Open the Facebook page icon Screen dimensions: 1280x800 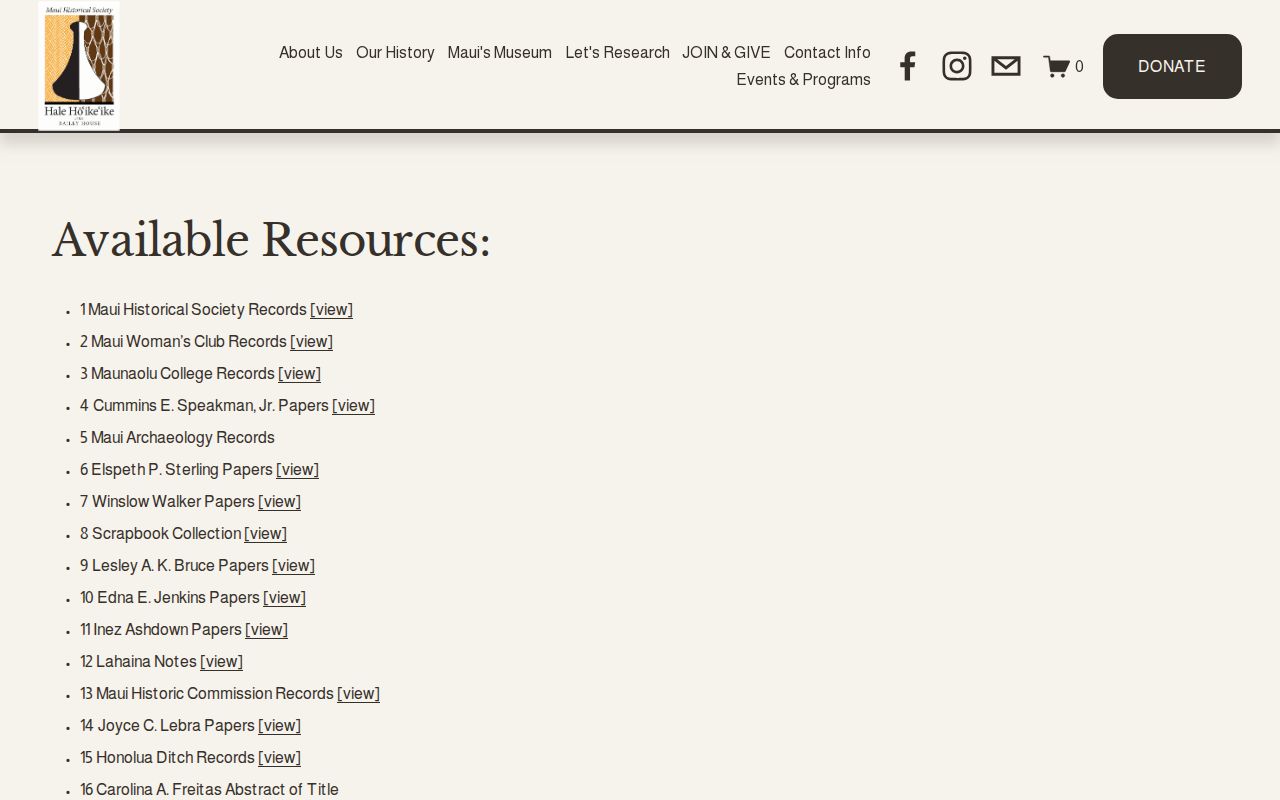(x=907, y=66)
